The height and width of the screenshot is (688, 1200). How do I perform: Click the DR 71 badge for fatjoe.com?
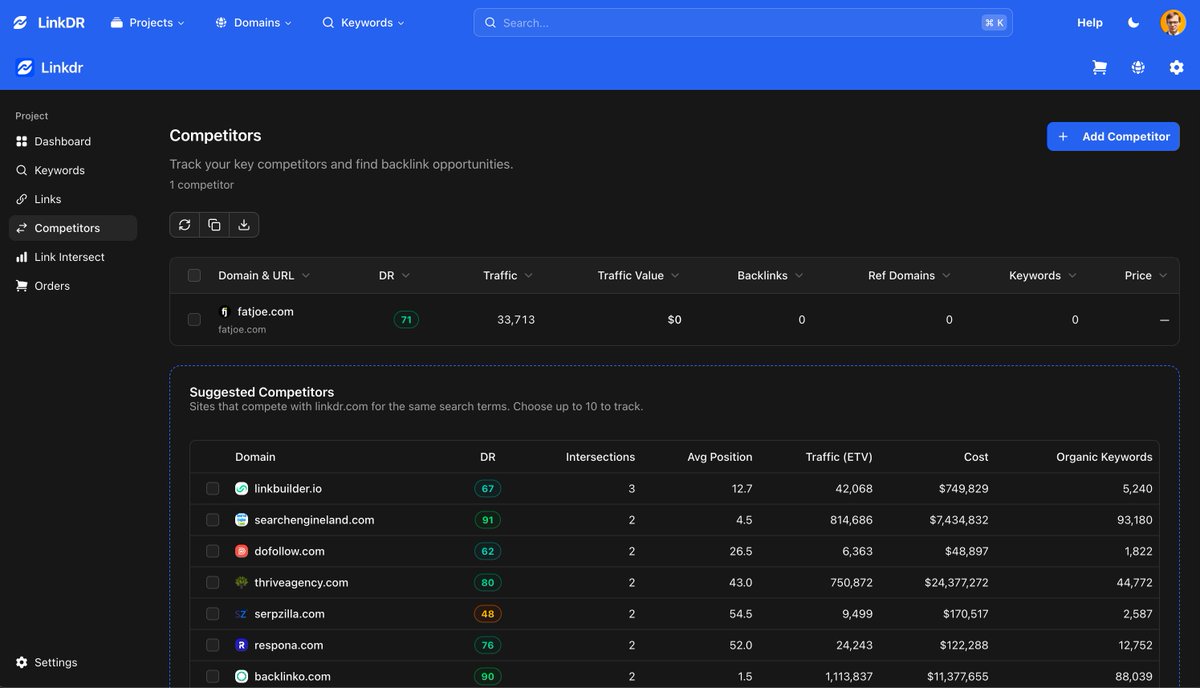click(406, 320)
